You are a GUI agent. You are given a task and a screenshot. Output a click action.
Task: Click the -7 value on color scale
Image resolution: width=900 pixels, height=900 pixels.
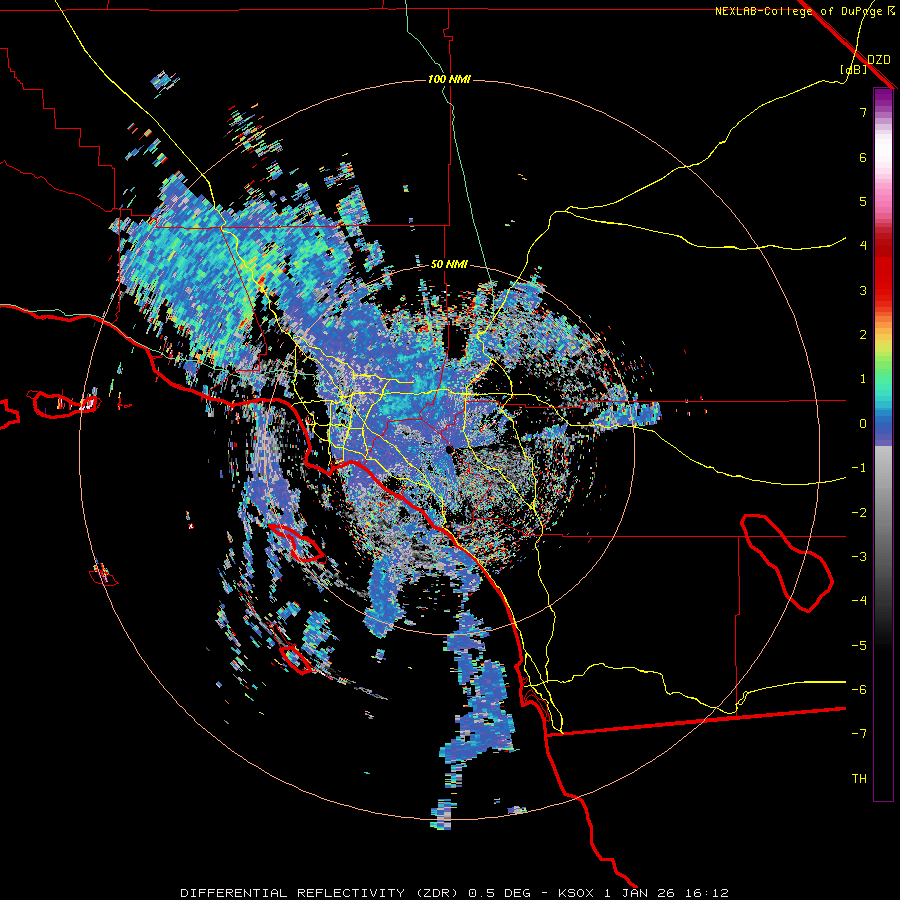point(859,734)
